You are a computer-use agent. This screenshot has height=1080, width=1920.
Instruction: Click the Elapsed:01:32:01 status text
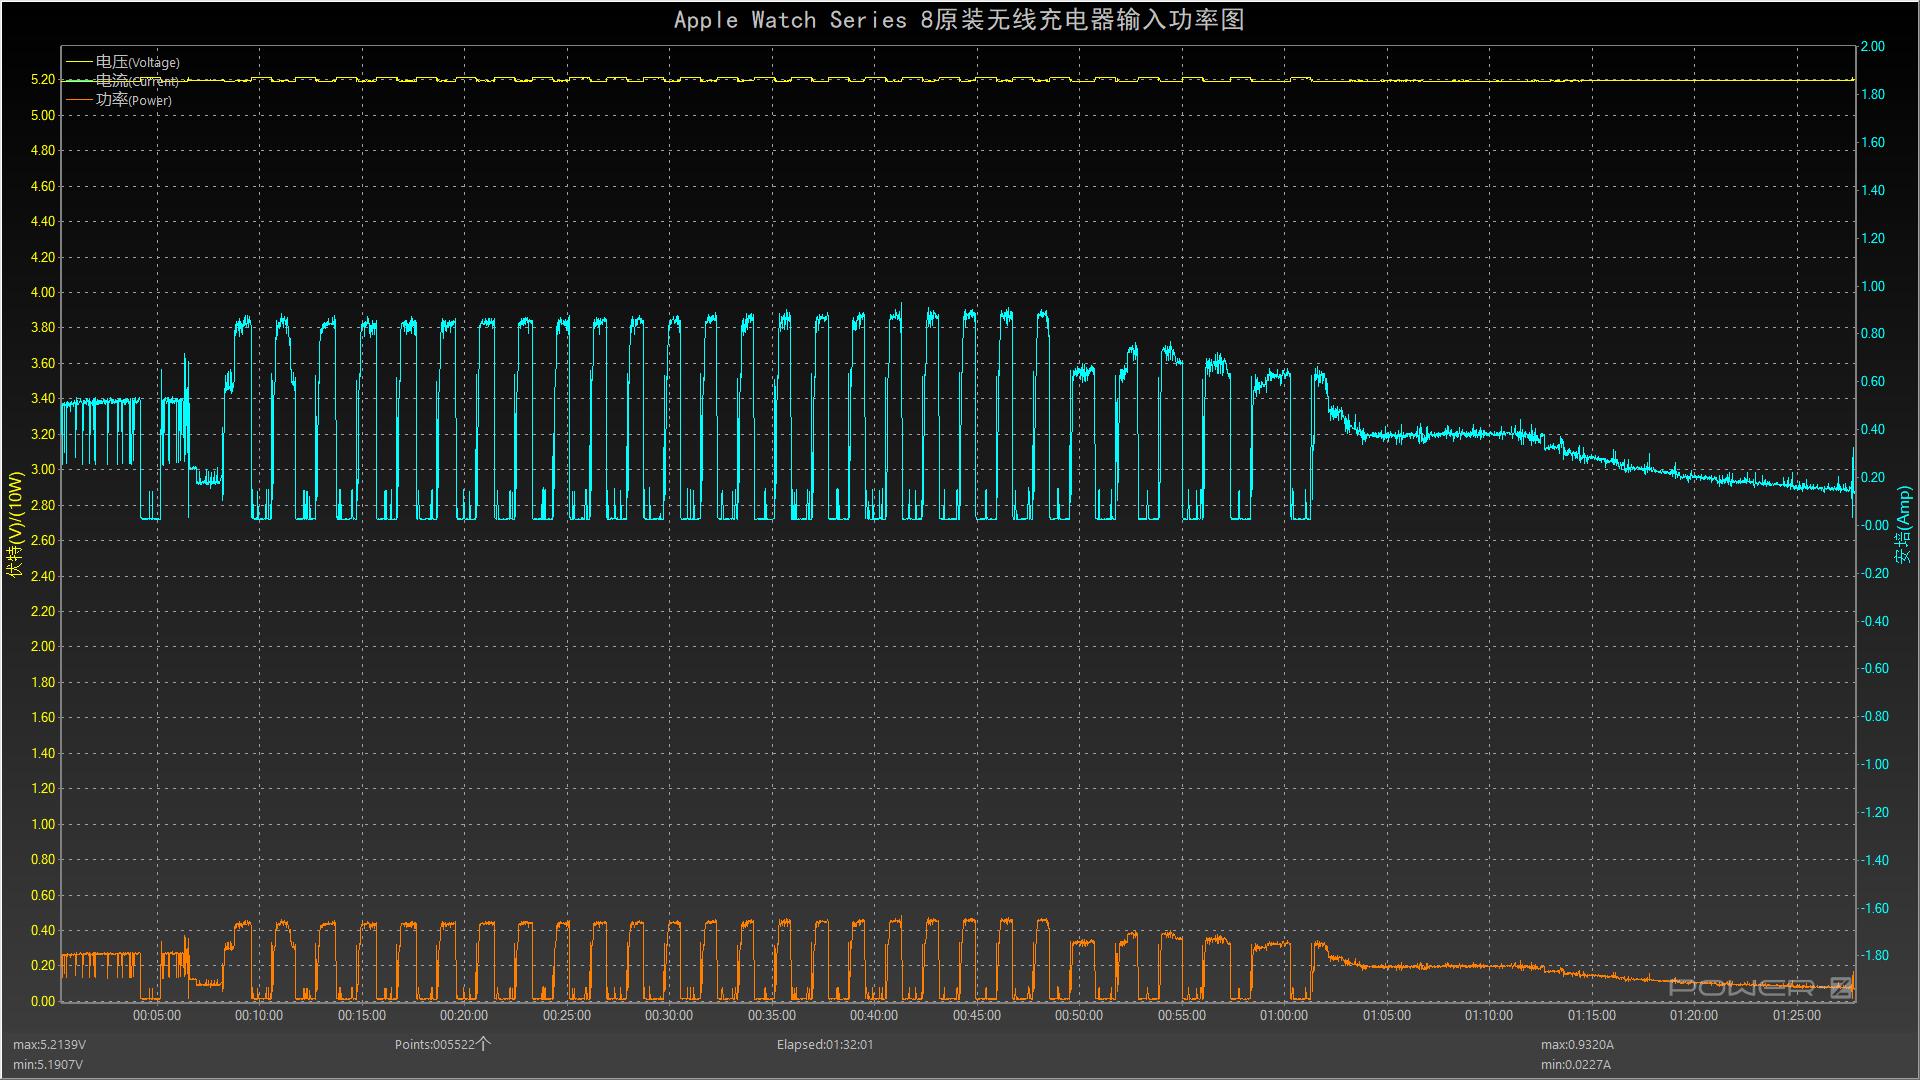825,1044
